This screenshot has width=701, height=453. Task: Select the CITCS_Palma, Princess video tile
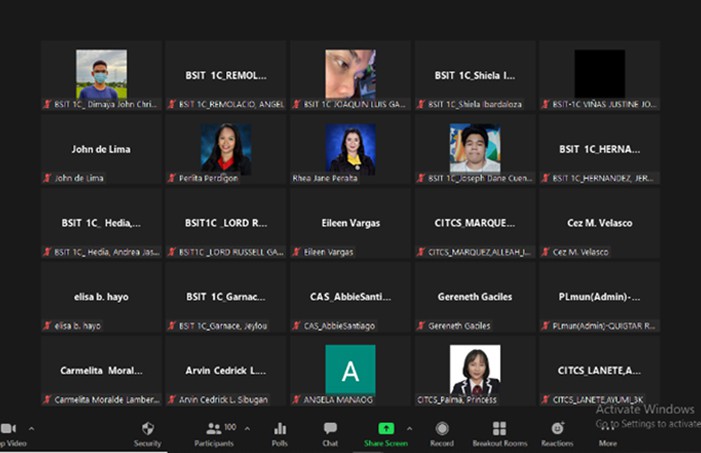pos(475,370)
